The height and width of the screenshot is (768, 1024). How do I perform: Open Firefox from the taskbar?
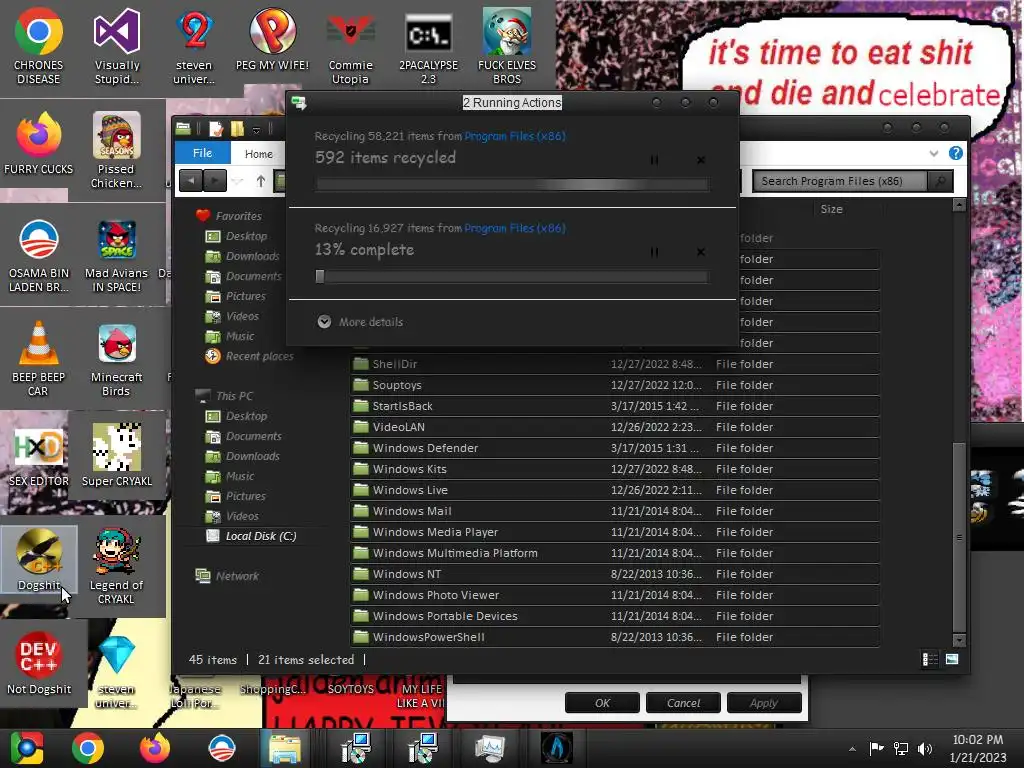pos(155,748)
